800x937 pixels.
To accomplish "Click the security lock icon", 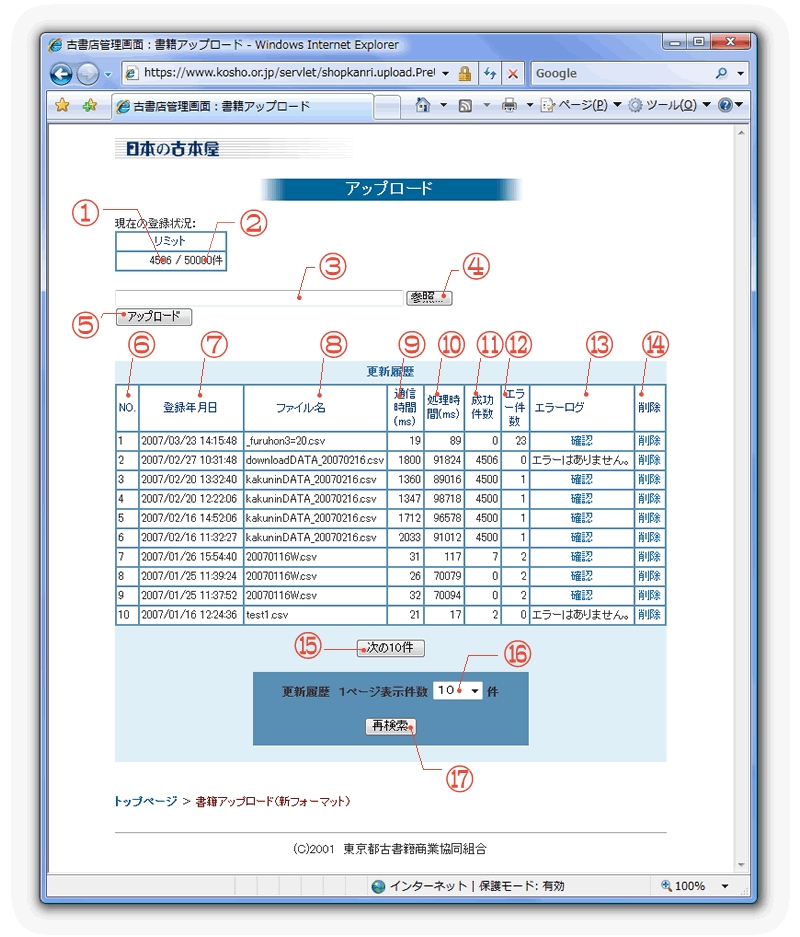I will click(x=464, y=74).
